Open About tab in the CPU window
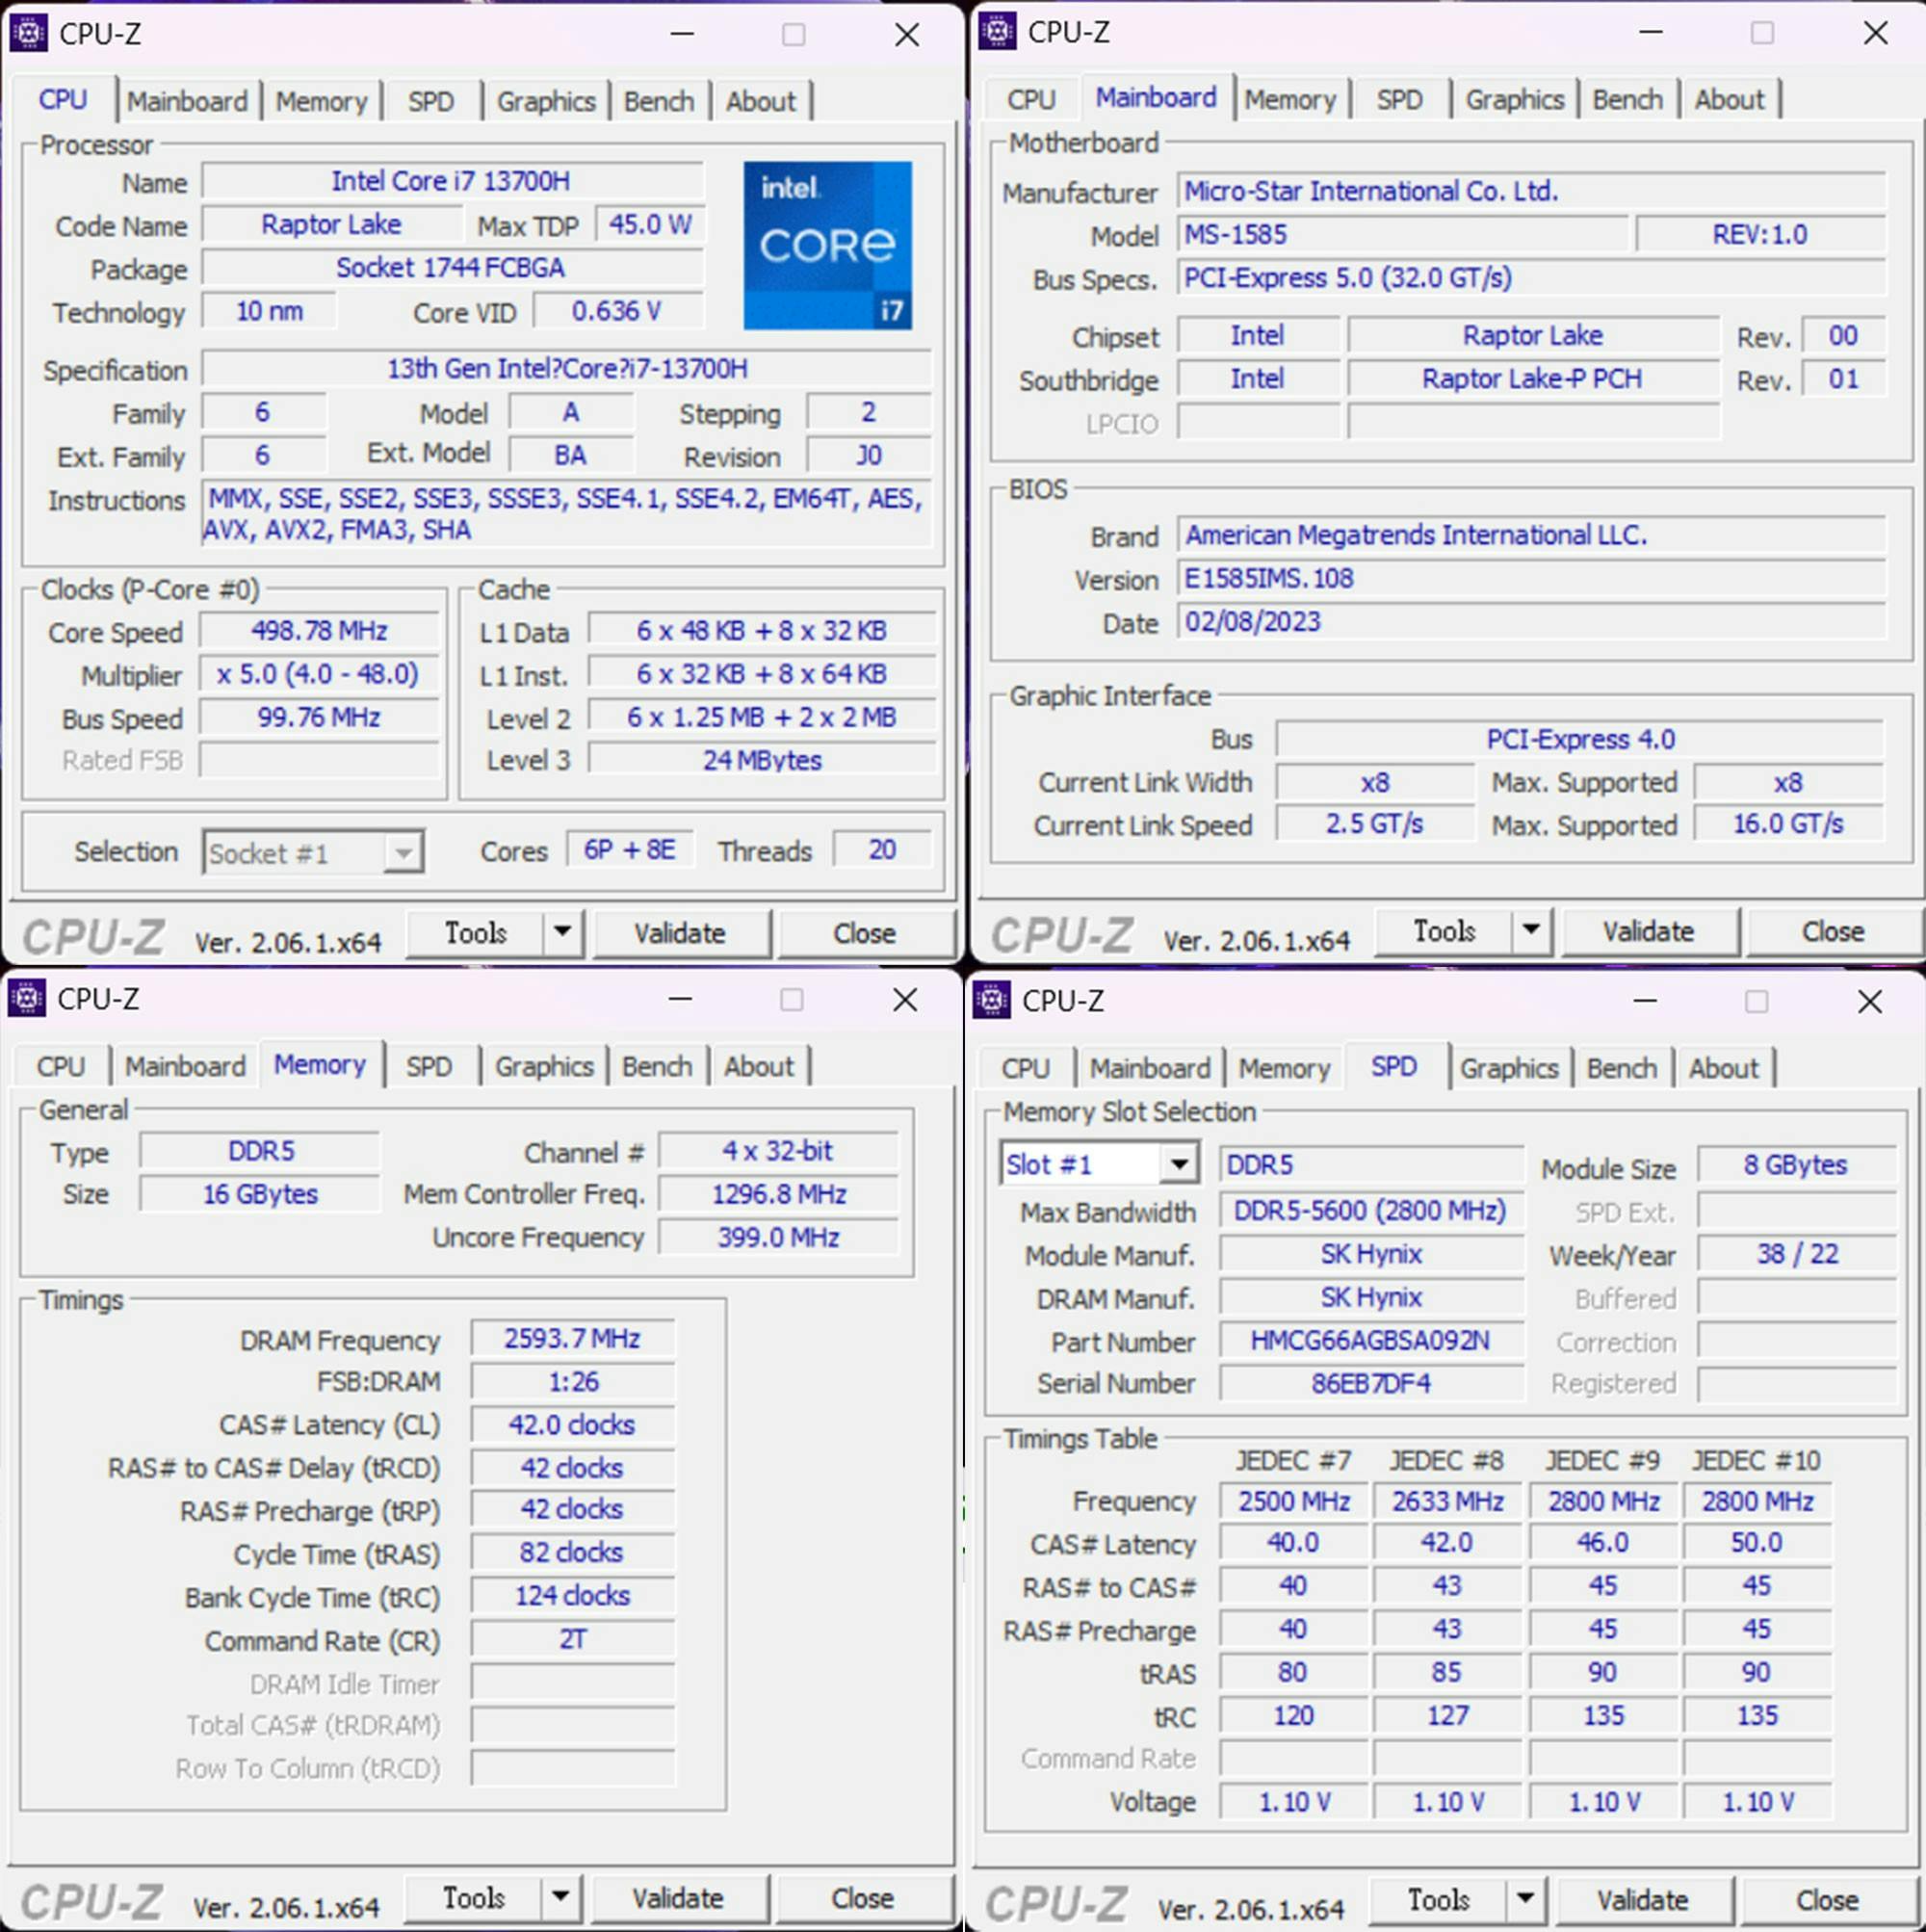Viewport: 1926px width, 1932px height. [761, 101]
